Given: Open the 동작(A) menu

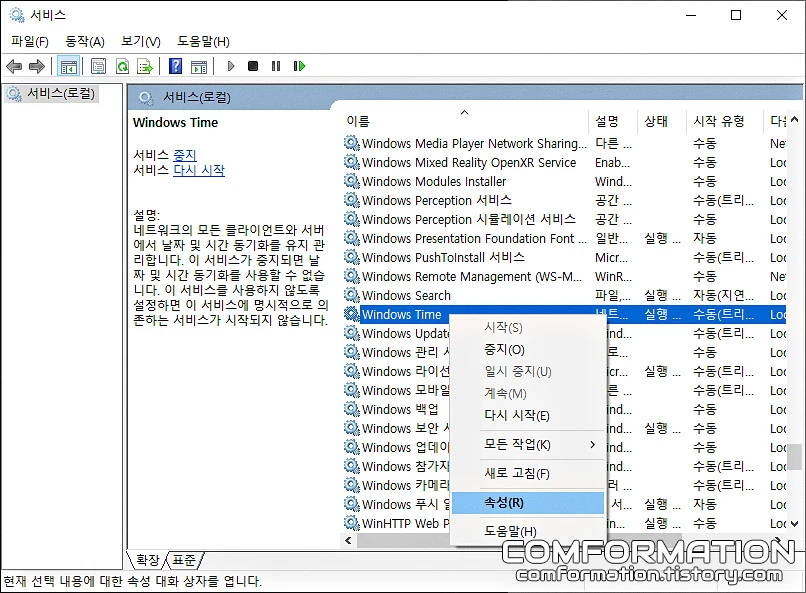Looking at the screenshot, I should pos(85,42).
